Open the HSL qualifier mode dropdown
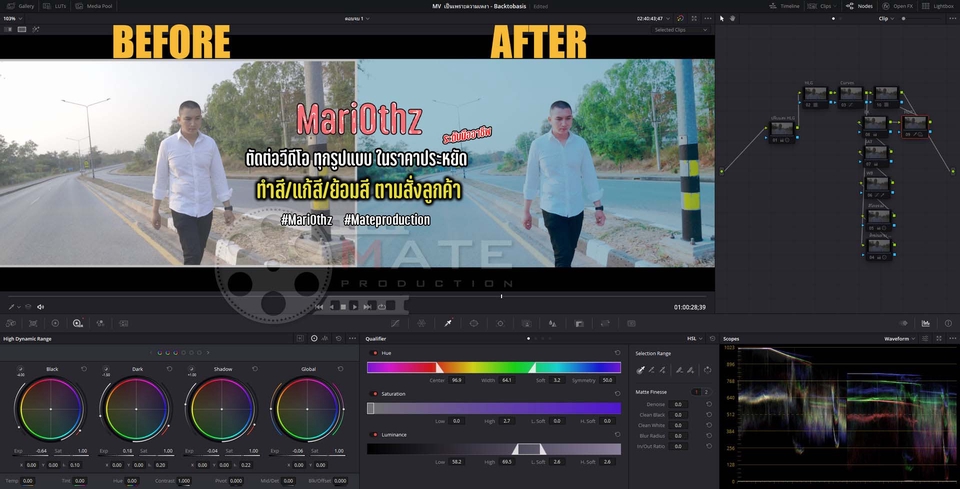Image resolution: width=960 pixels, height=489 pixels. coord(696,338)
